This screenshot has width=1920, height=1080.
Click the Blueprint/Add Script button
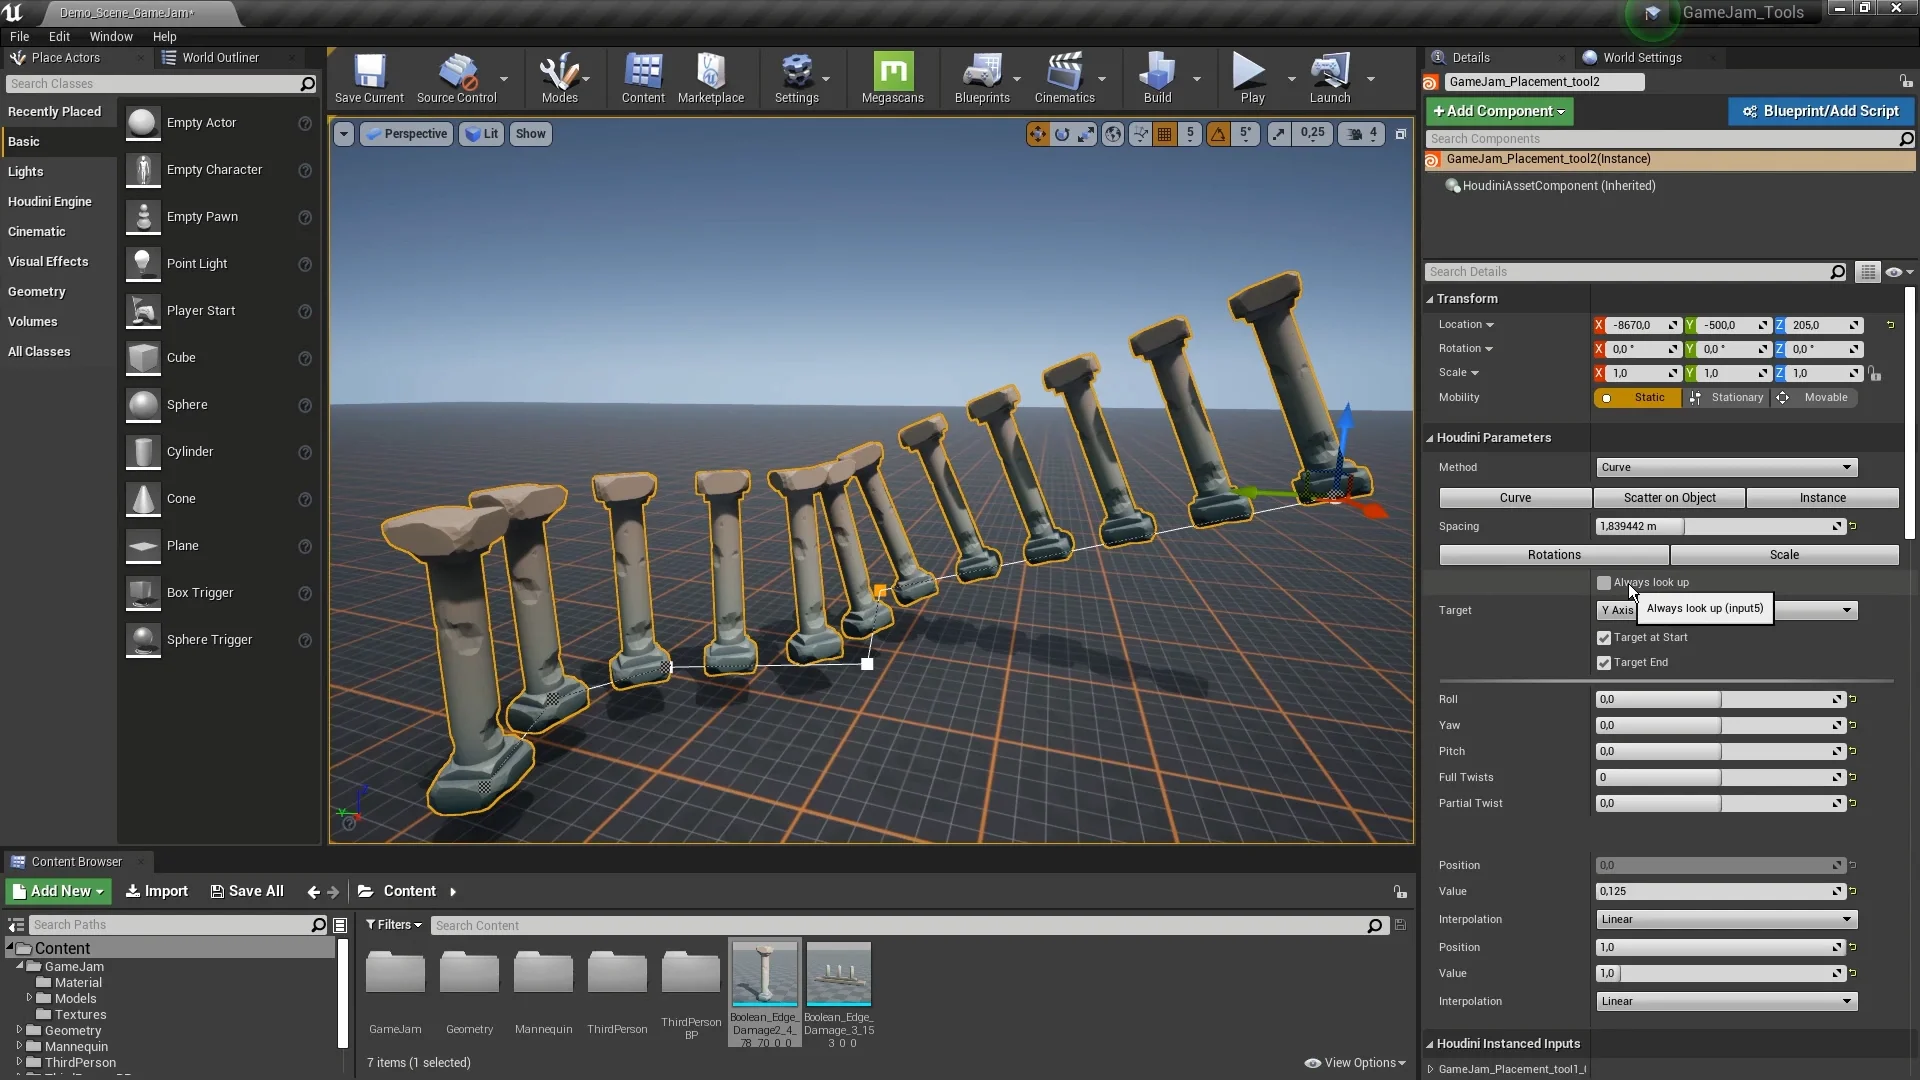1820,111
